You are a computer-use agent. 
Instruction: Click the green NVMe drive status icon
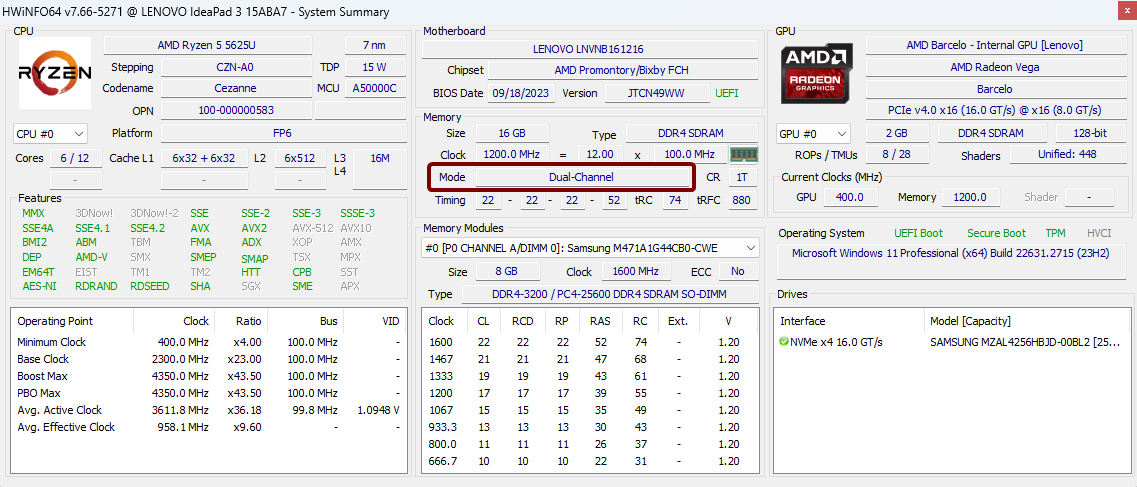point(784,342)
